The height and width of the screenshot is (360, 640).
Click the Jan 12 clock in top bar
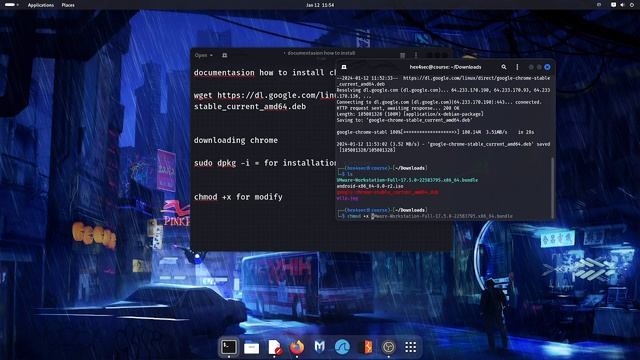(x=320, y=5)
